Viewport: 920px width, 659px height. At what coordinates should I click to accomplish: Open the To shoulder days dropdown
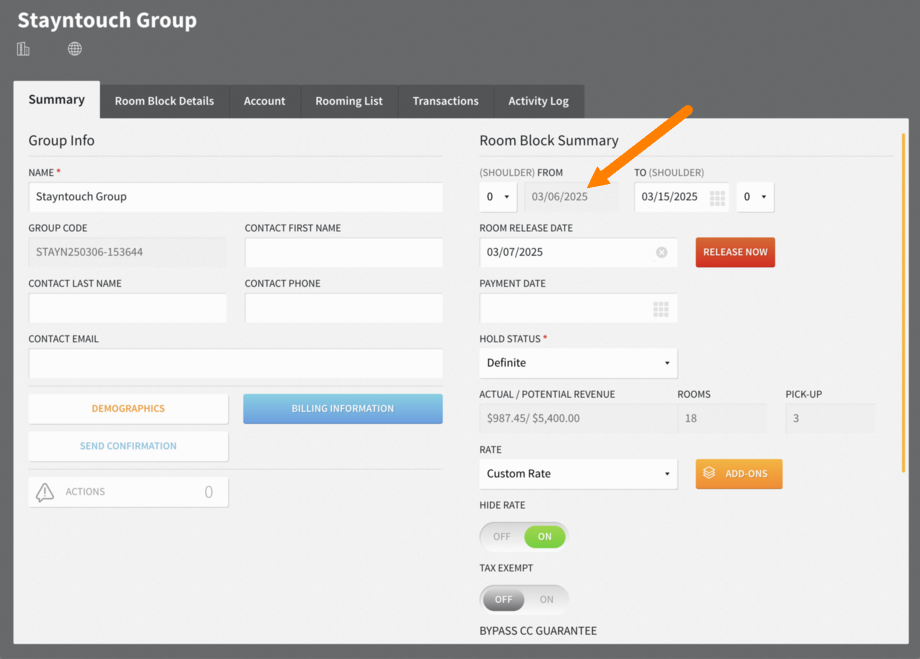755,197
